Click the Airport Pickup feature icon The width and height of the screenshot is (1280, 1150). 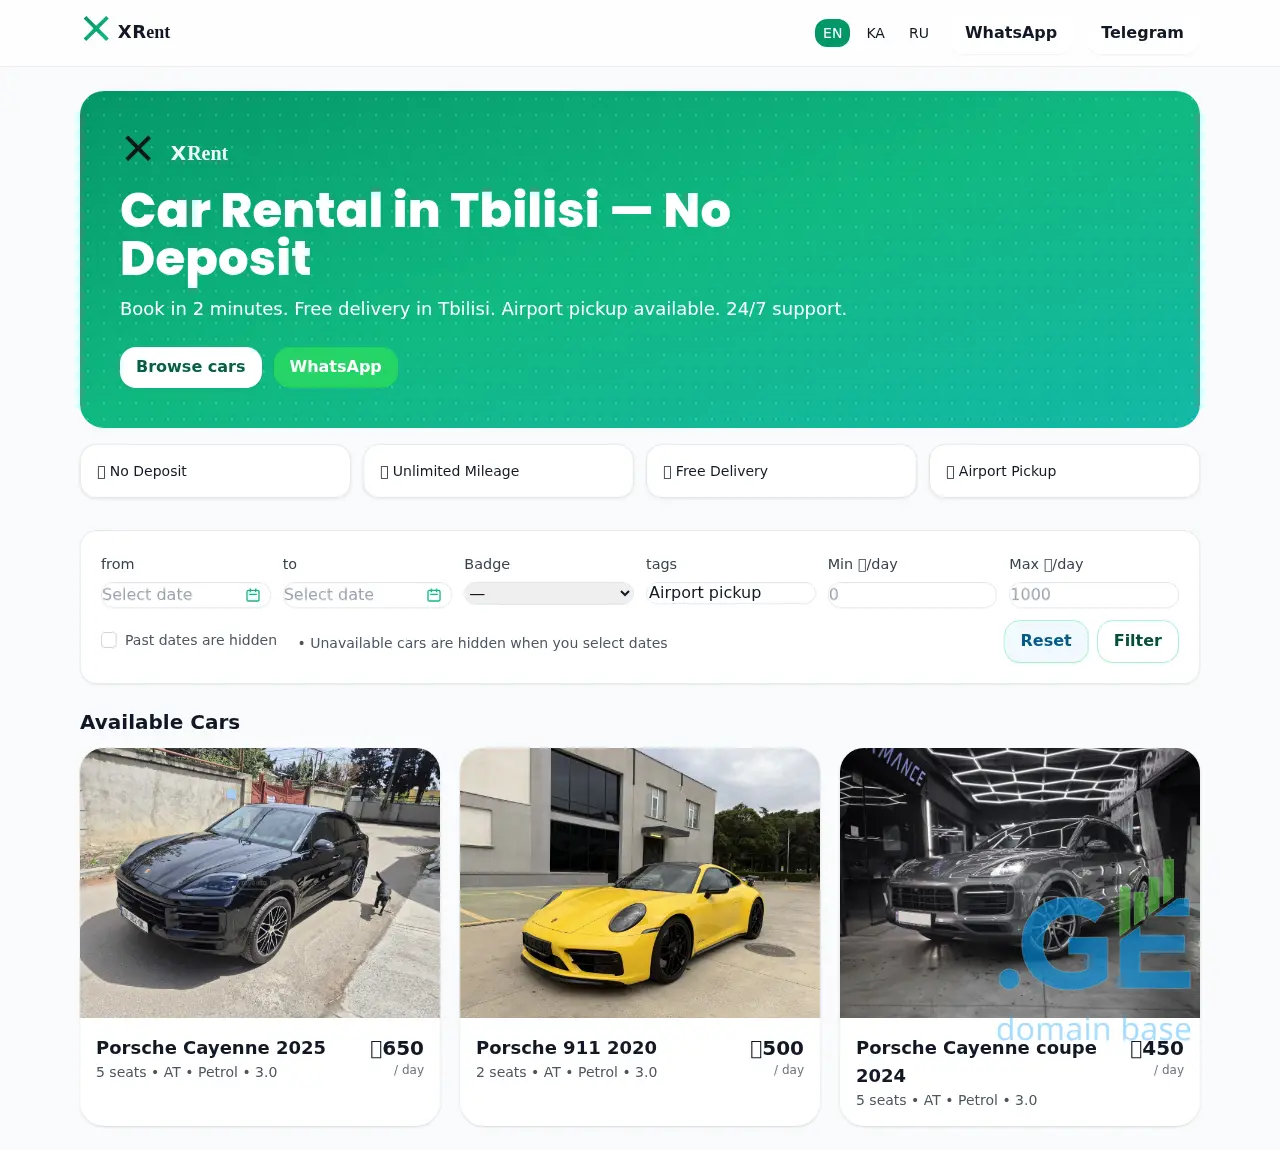click(x=950, y=472)
